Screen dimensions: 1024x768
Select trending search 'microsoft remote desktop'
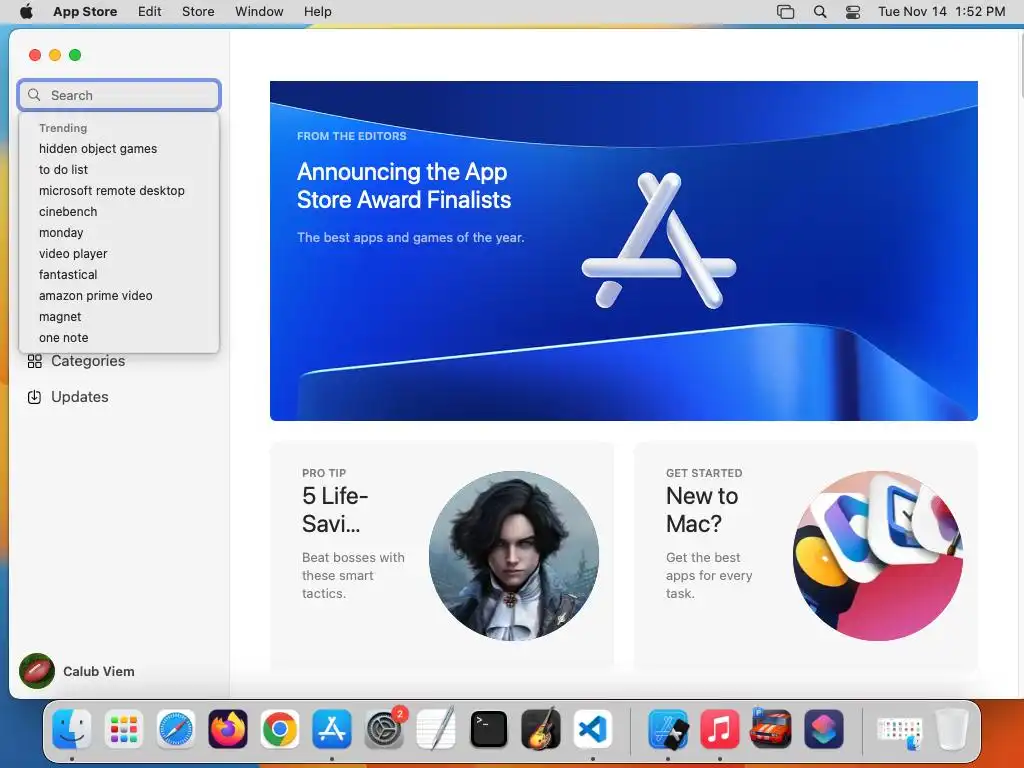pyautogui.click(x=119, y=191)
